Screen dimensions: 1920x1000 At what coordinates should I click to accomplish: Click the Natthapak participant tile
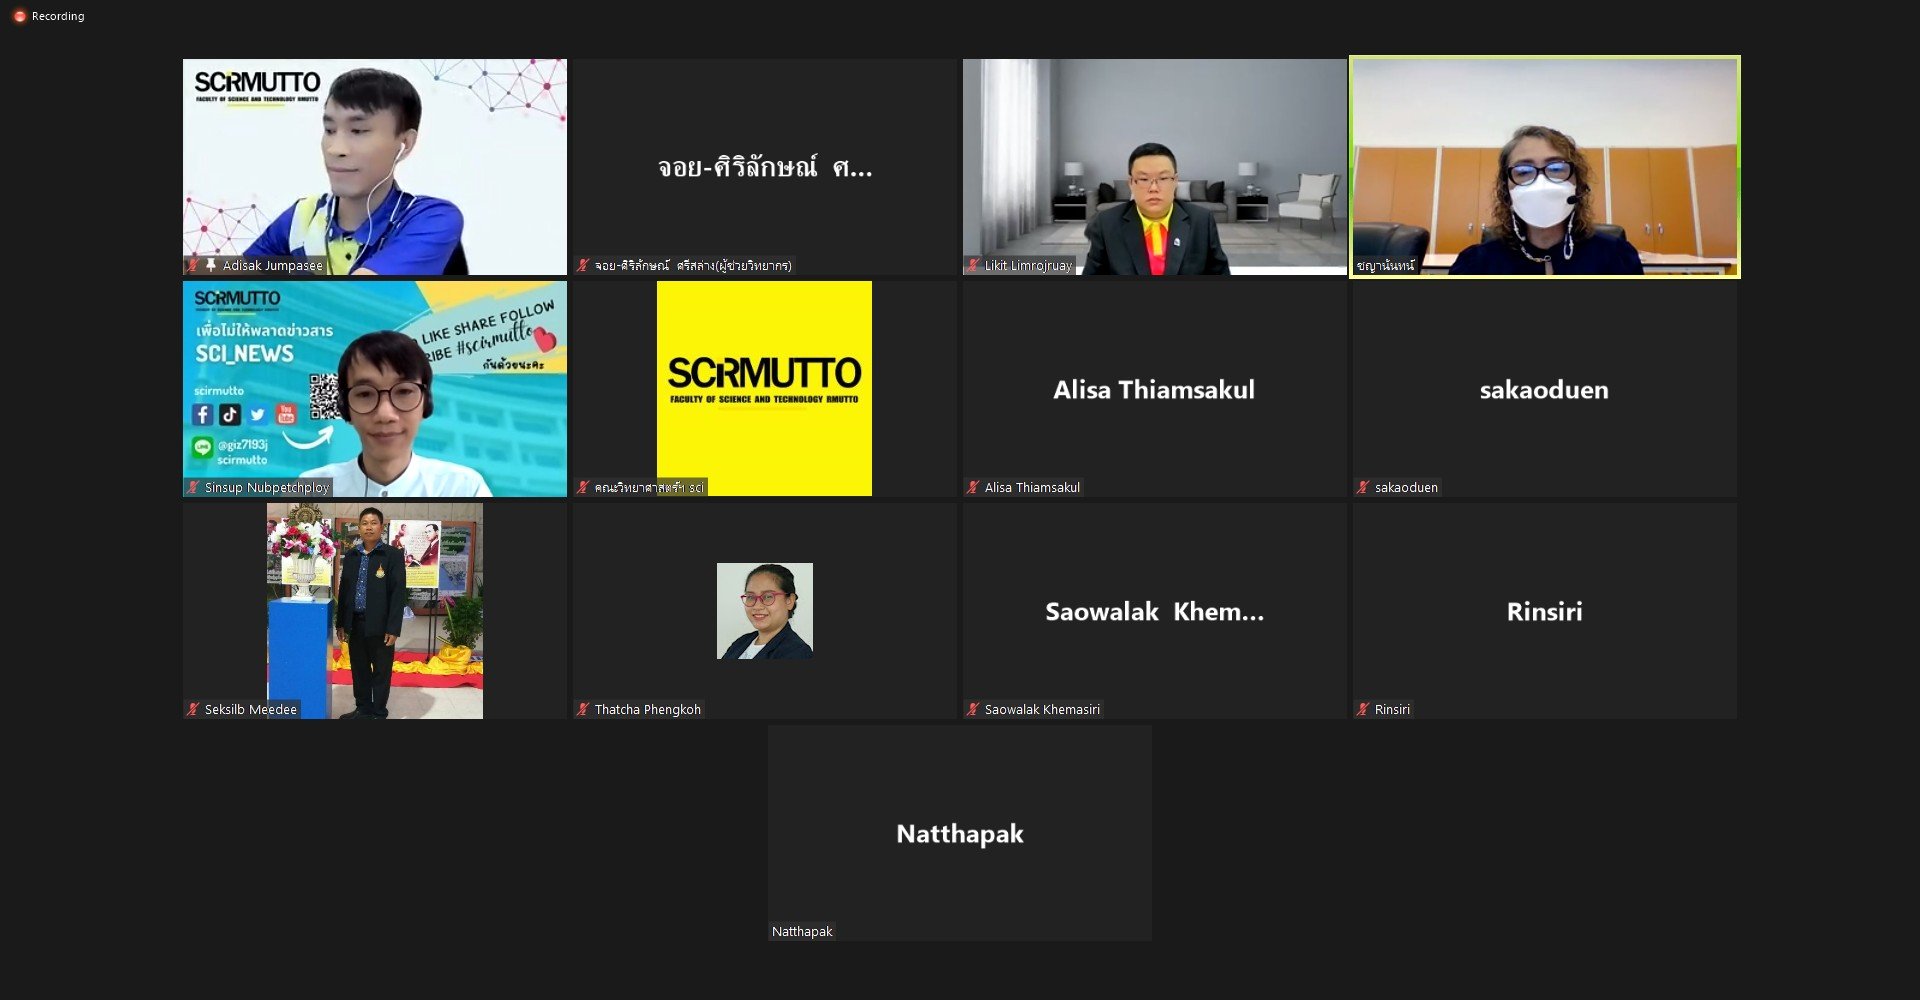tap(960, 833)
